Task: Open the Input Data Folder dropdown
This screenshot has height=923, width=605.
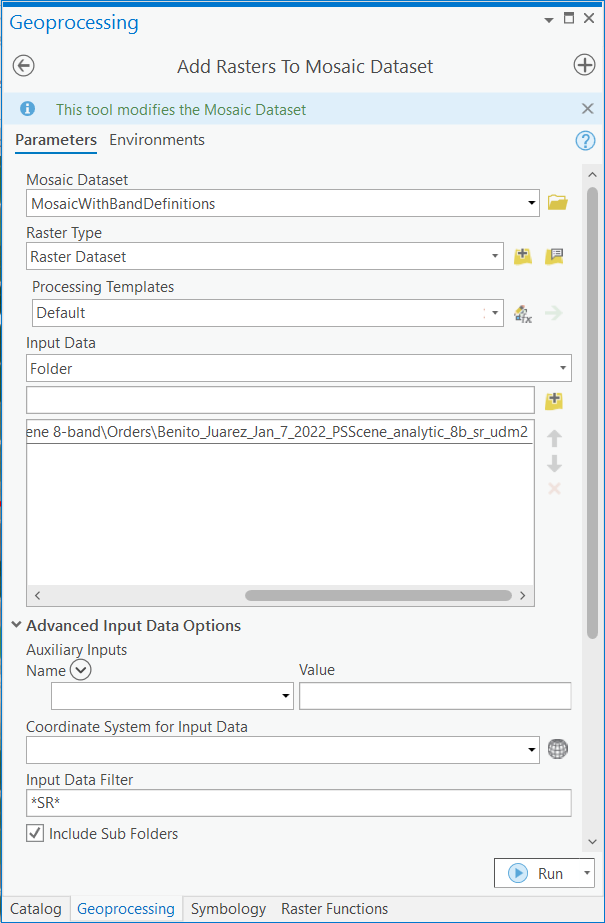Action: coord(563,369)
